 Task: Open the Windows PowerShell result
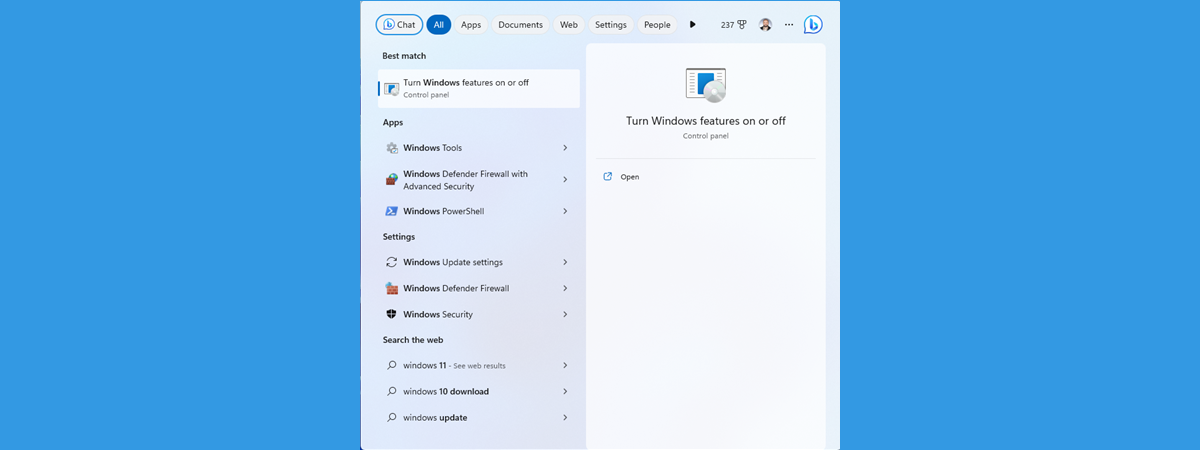479,211
